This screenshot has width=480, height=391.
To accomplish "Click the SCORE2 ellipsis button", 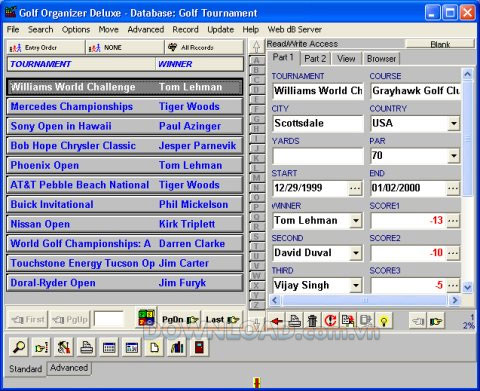I will pyautogui.click(x=453, y=253).
